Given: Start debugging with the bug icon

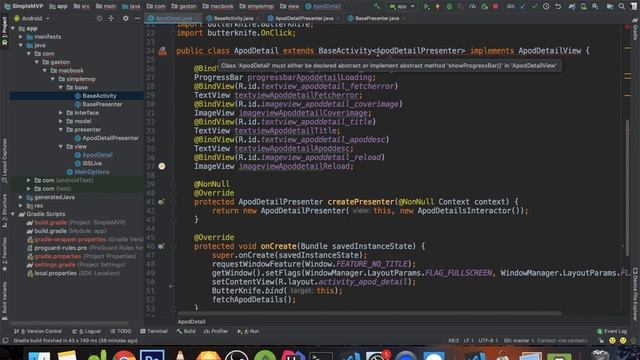Looking at the screenshot, I should (449, 6).
